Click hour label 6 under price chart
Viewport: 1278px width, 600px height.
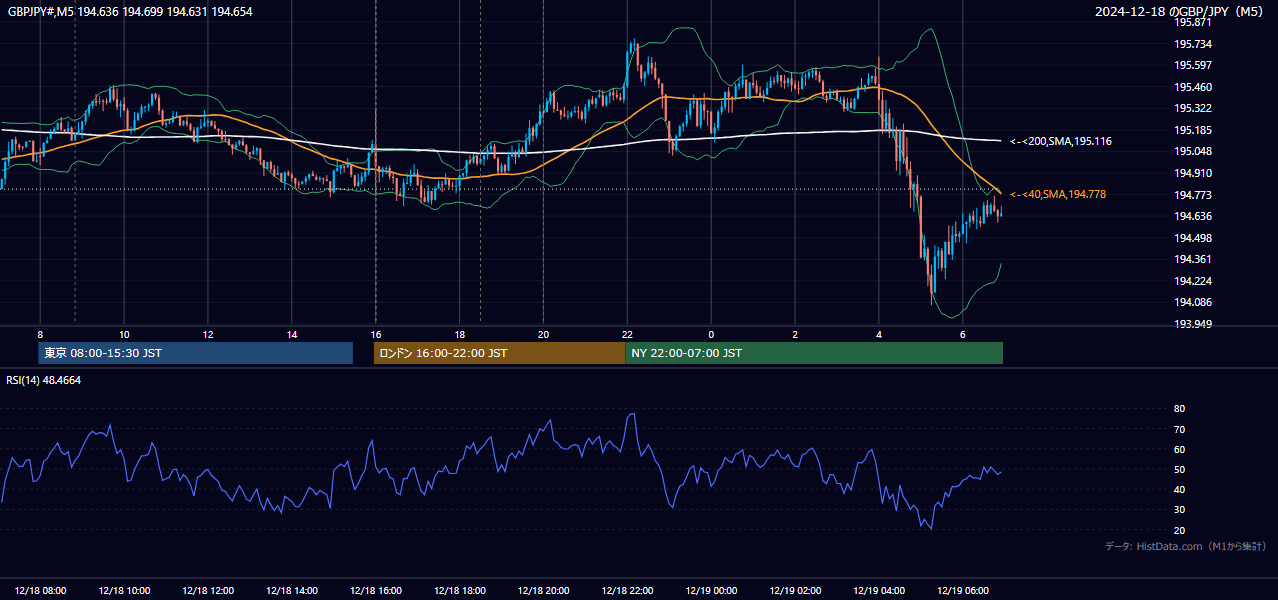pyautogui.click(x=962, y=334)
